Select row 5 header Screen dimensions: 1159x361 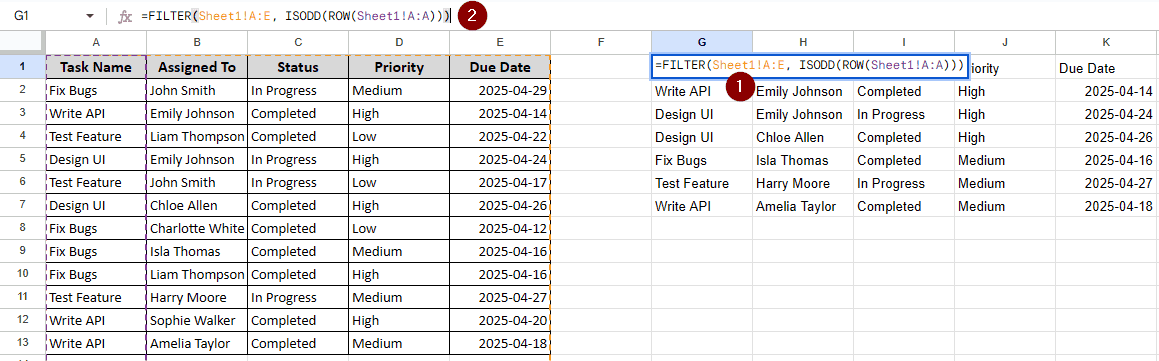pos(22,159)
